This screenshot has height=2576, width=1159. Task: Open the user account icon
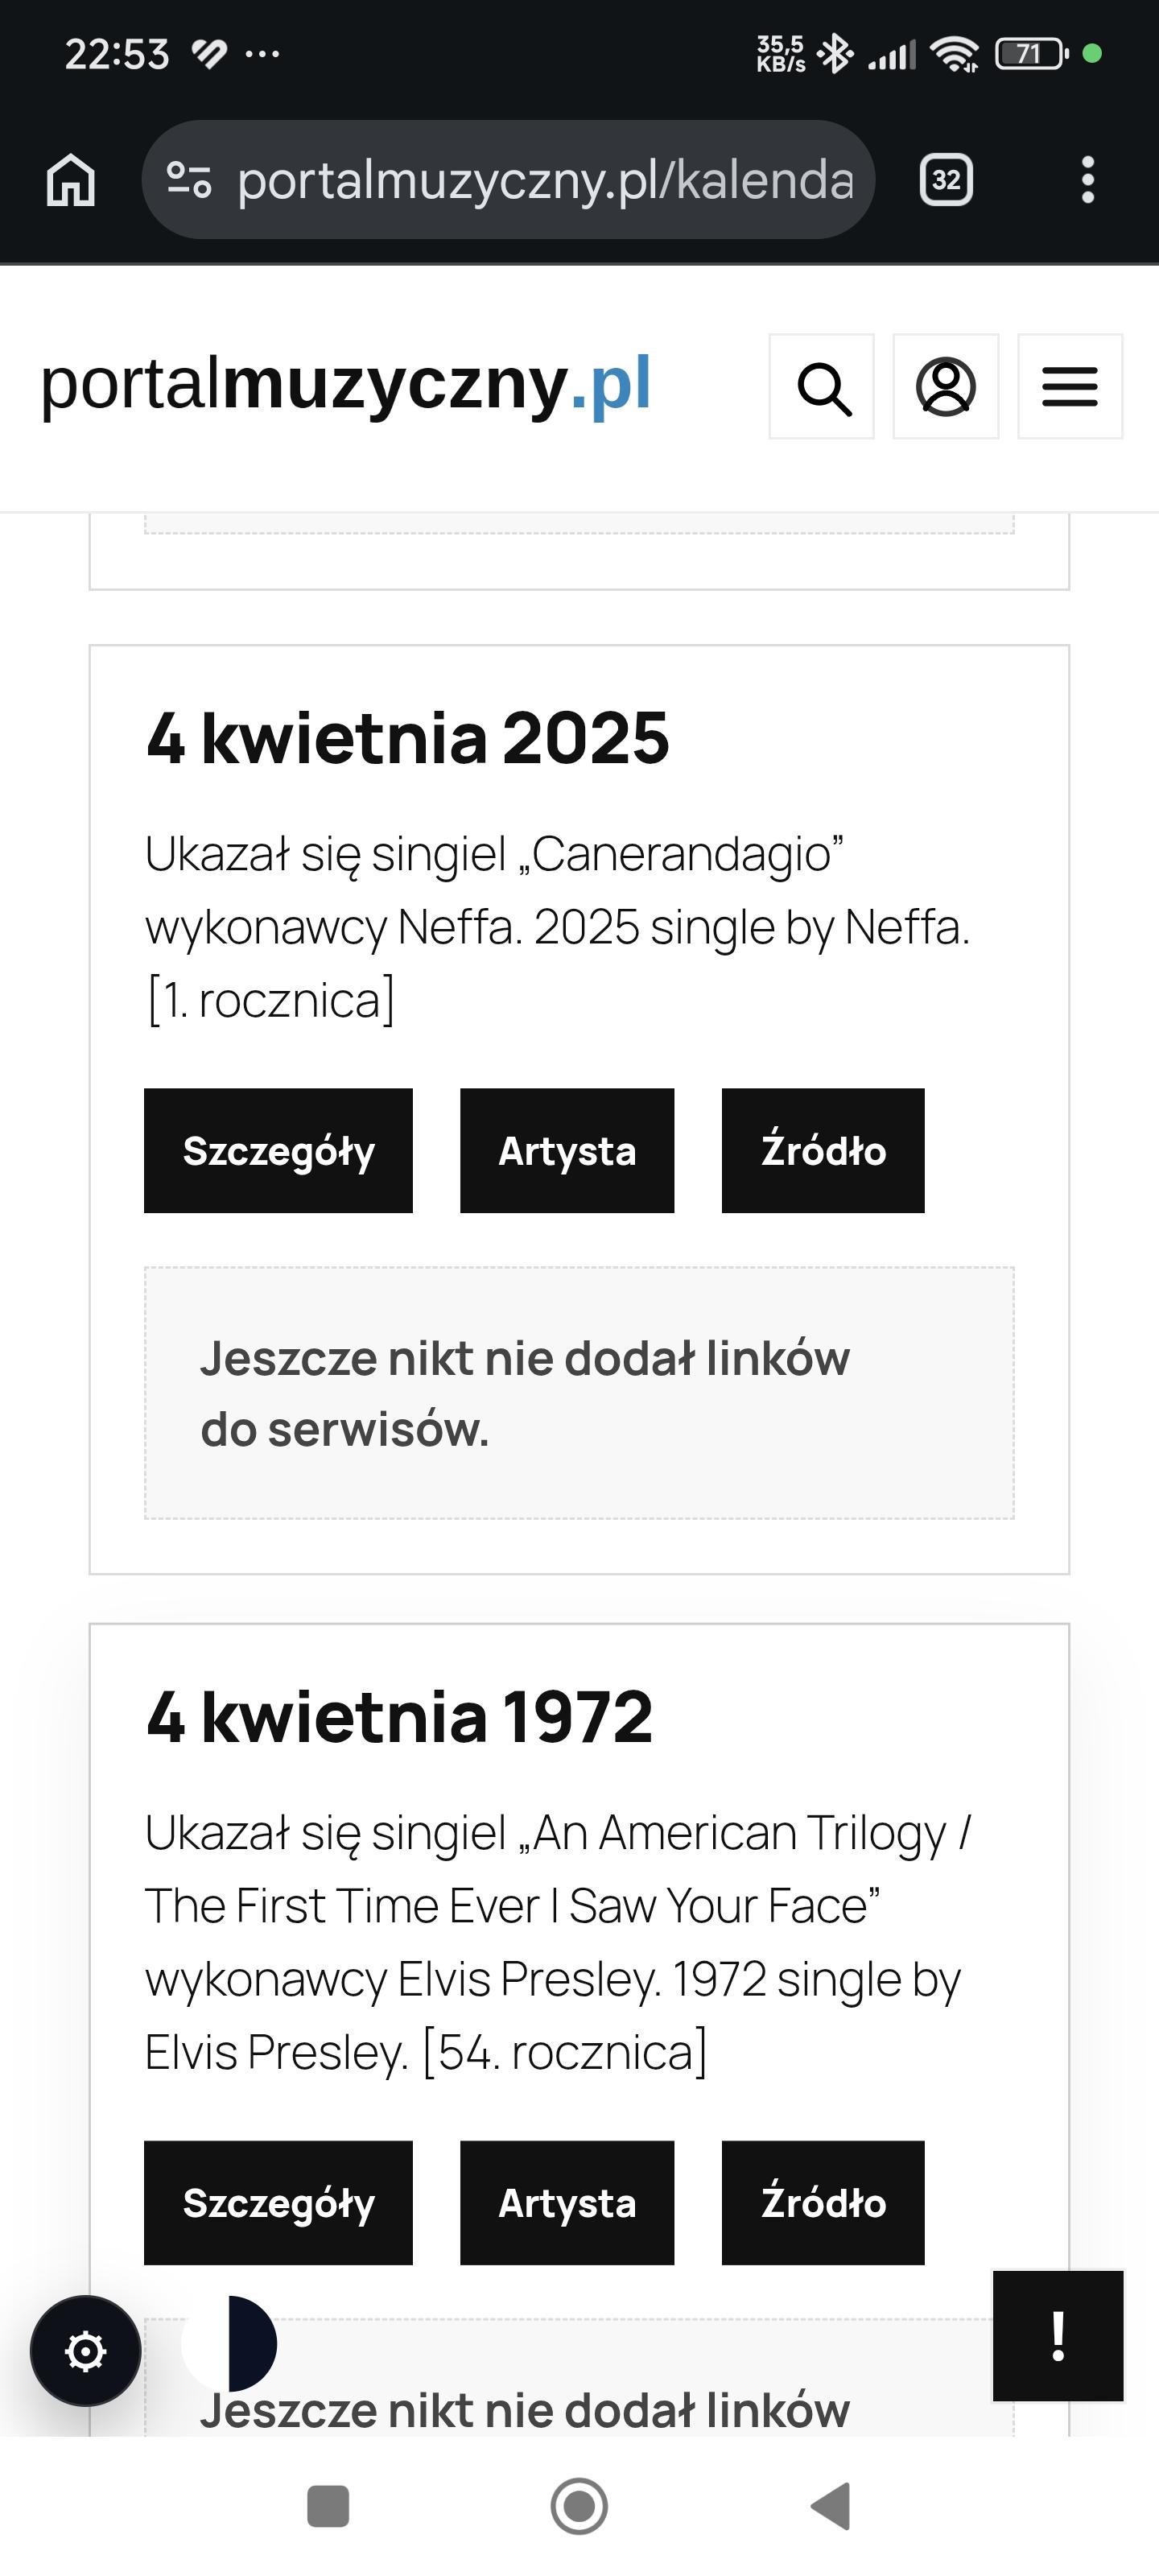tap(945, 387)
